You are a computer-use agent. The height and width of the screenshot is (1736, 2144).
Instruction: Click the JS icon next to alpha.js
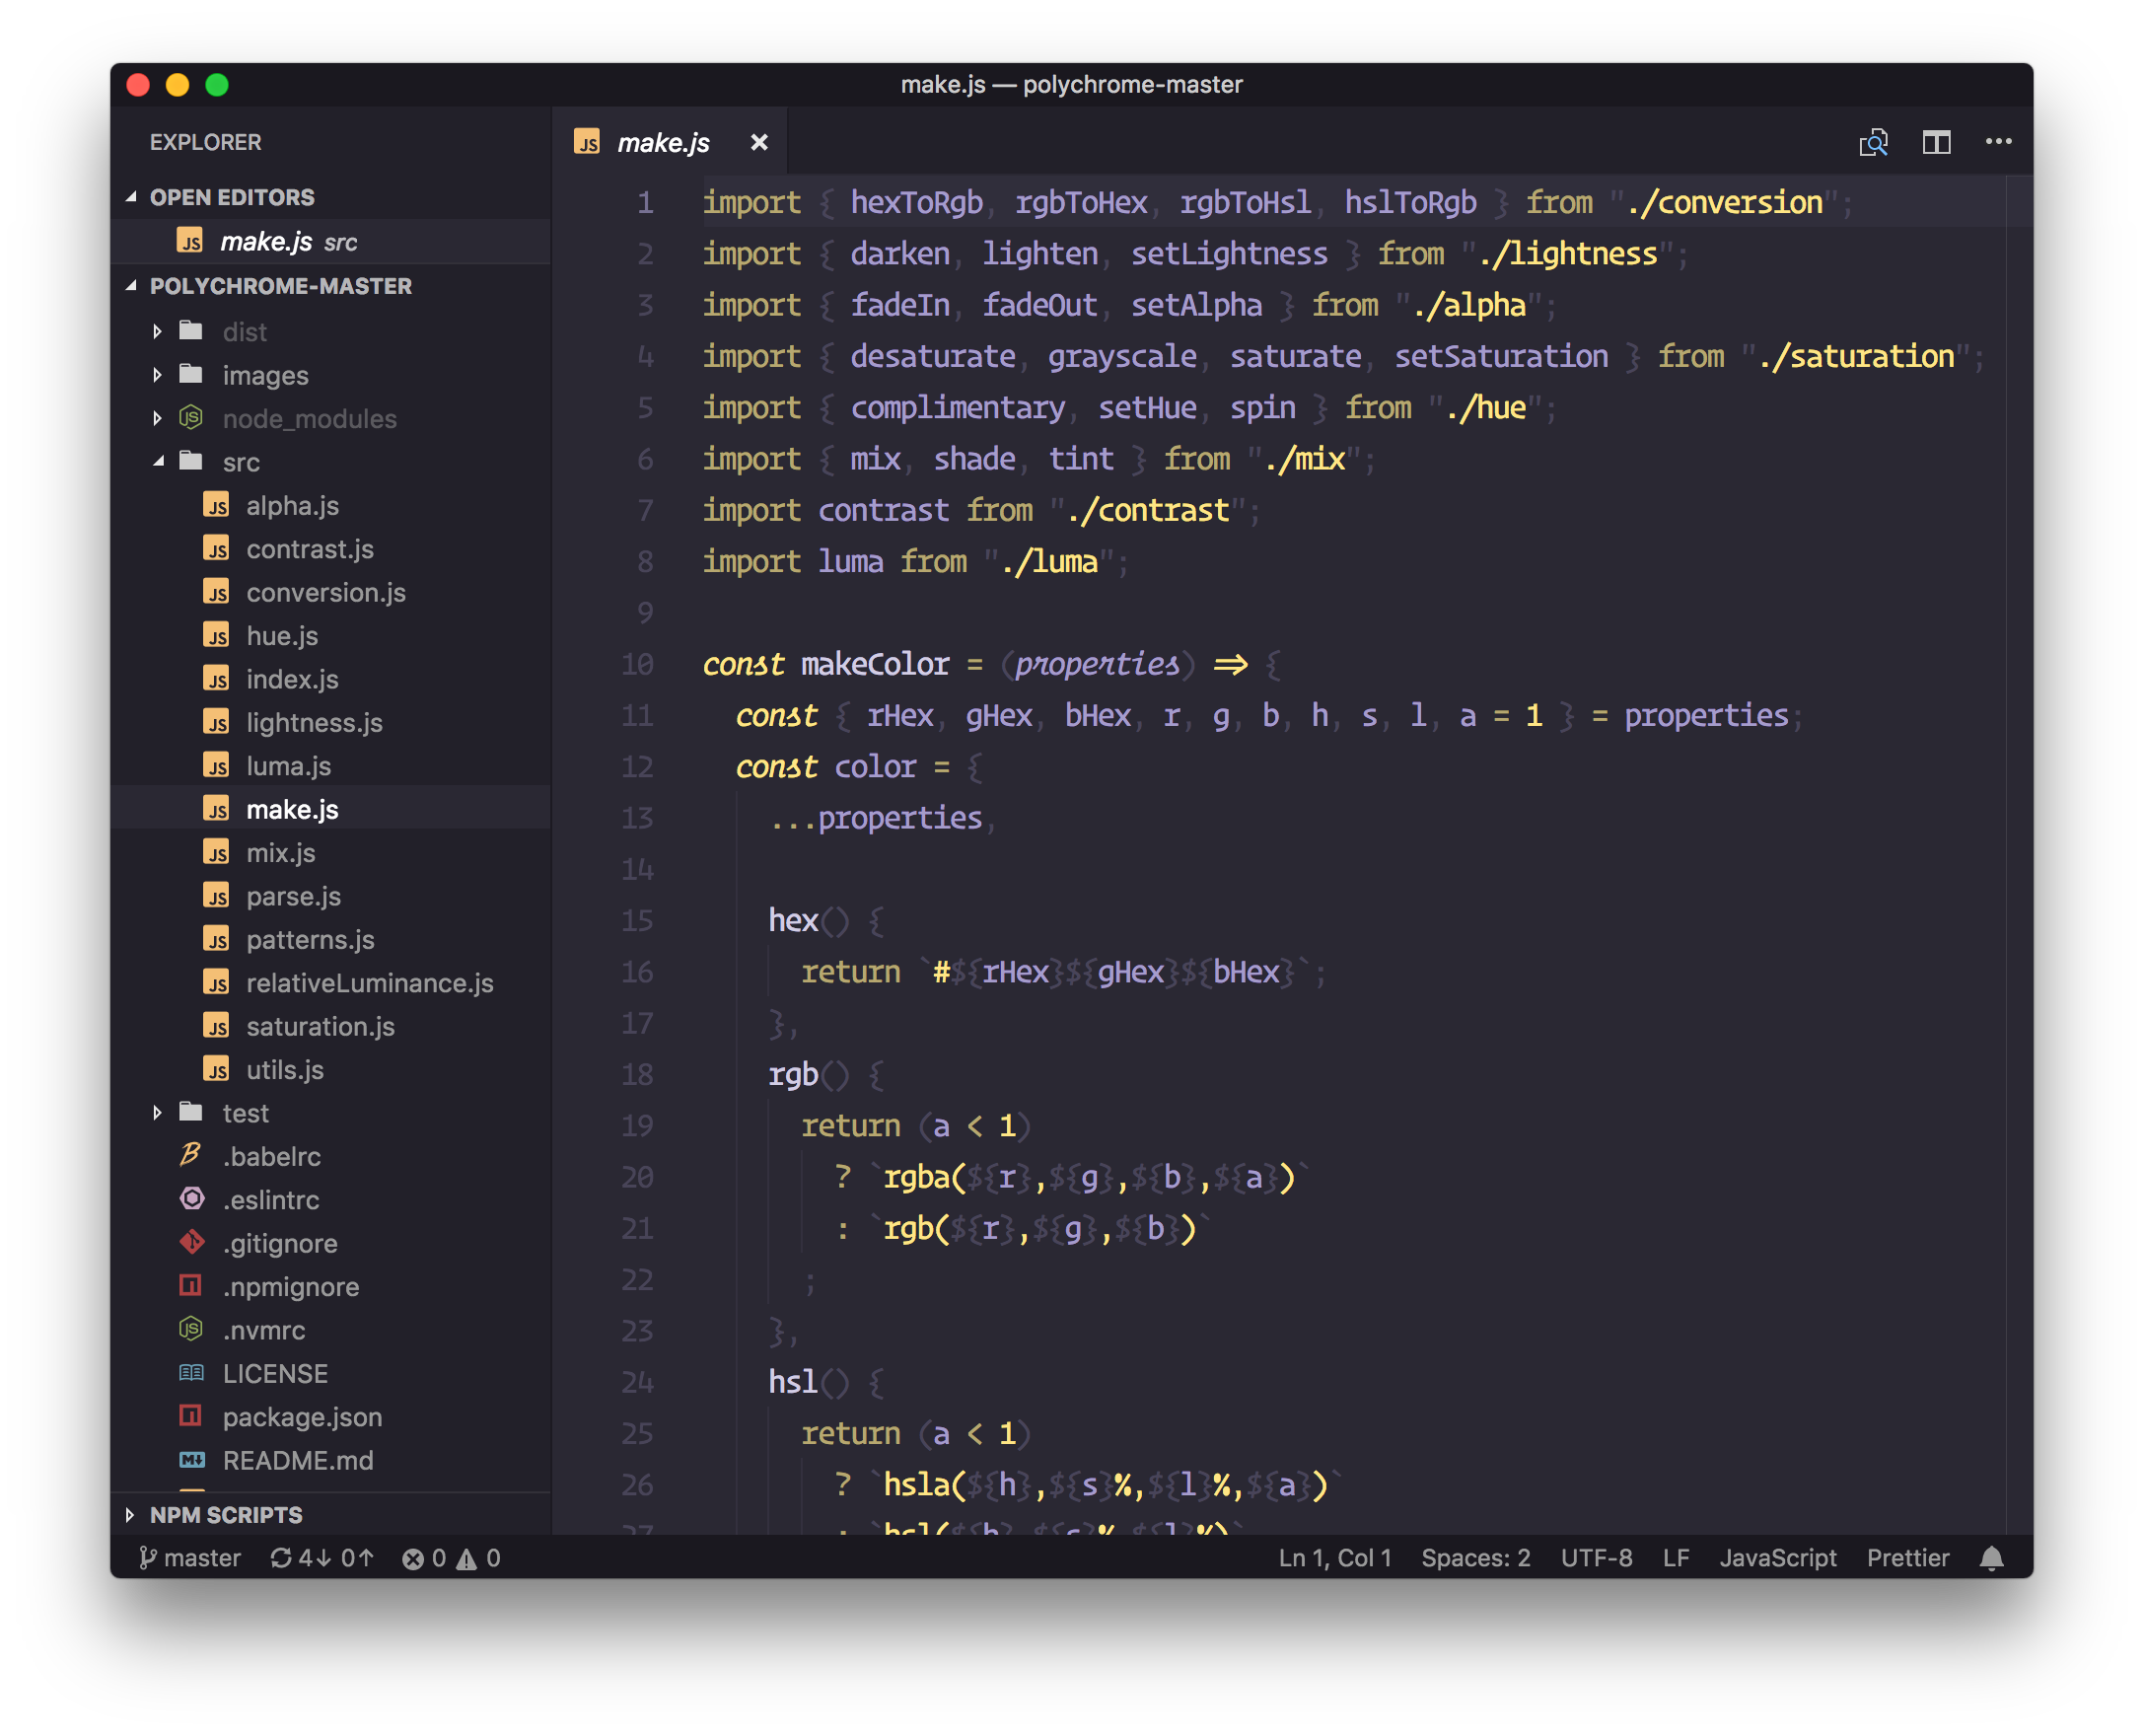(216, 504)
